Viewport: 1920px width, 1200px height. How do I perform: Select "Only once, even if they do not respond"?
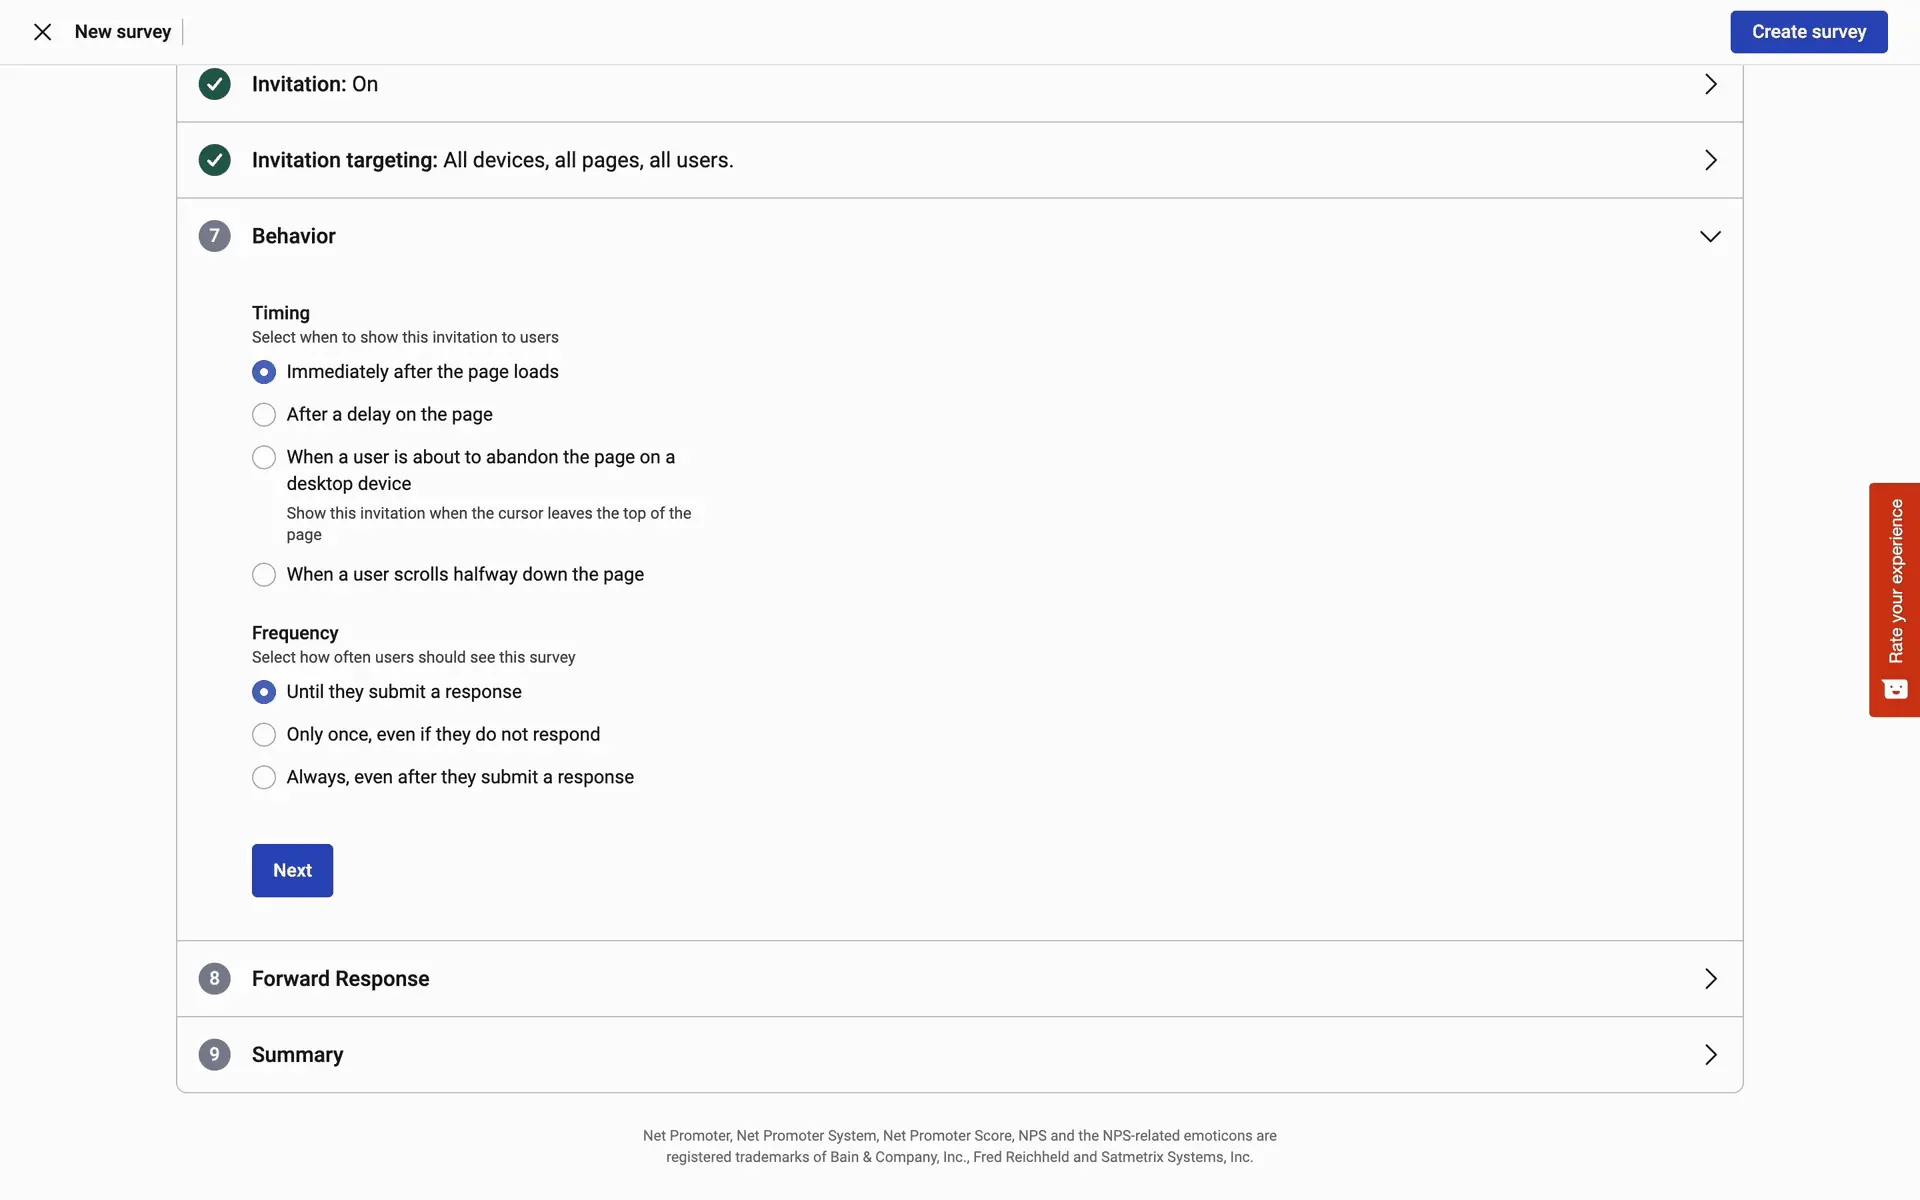click(264, 734)
